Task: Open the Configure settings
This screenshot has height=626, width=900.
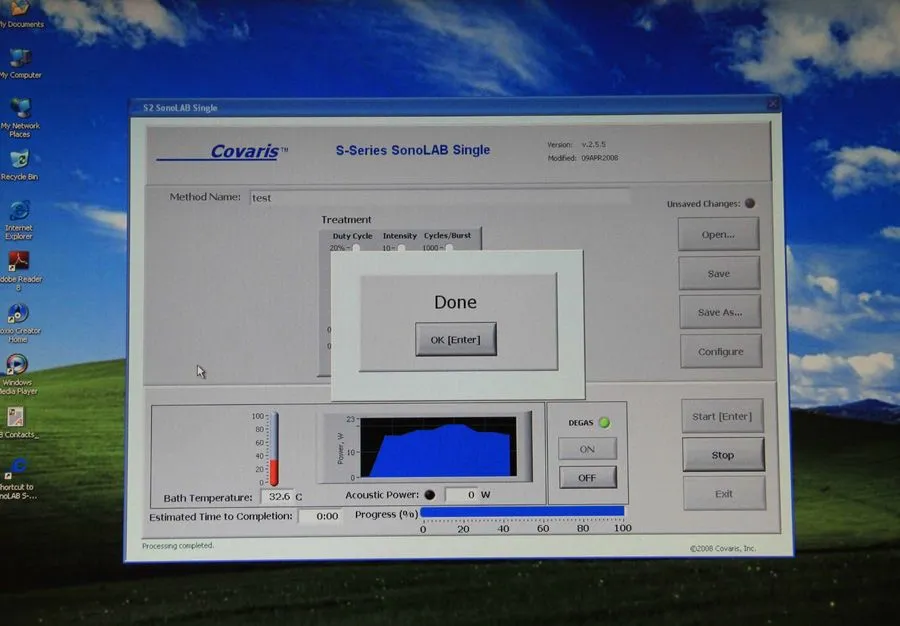Action: point(721,351)
